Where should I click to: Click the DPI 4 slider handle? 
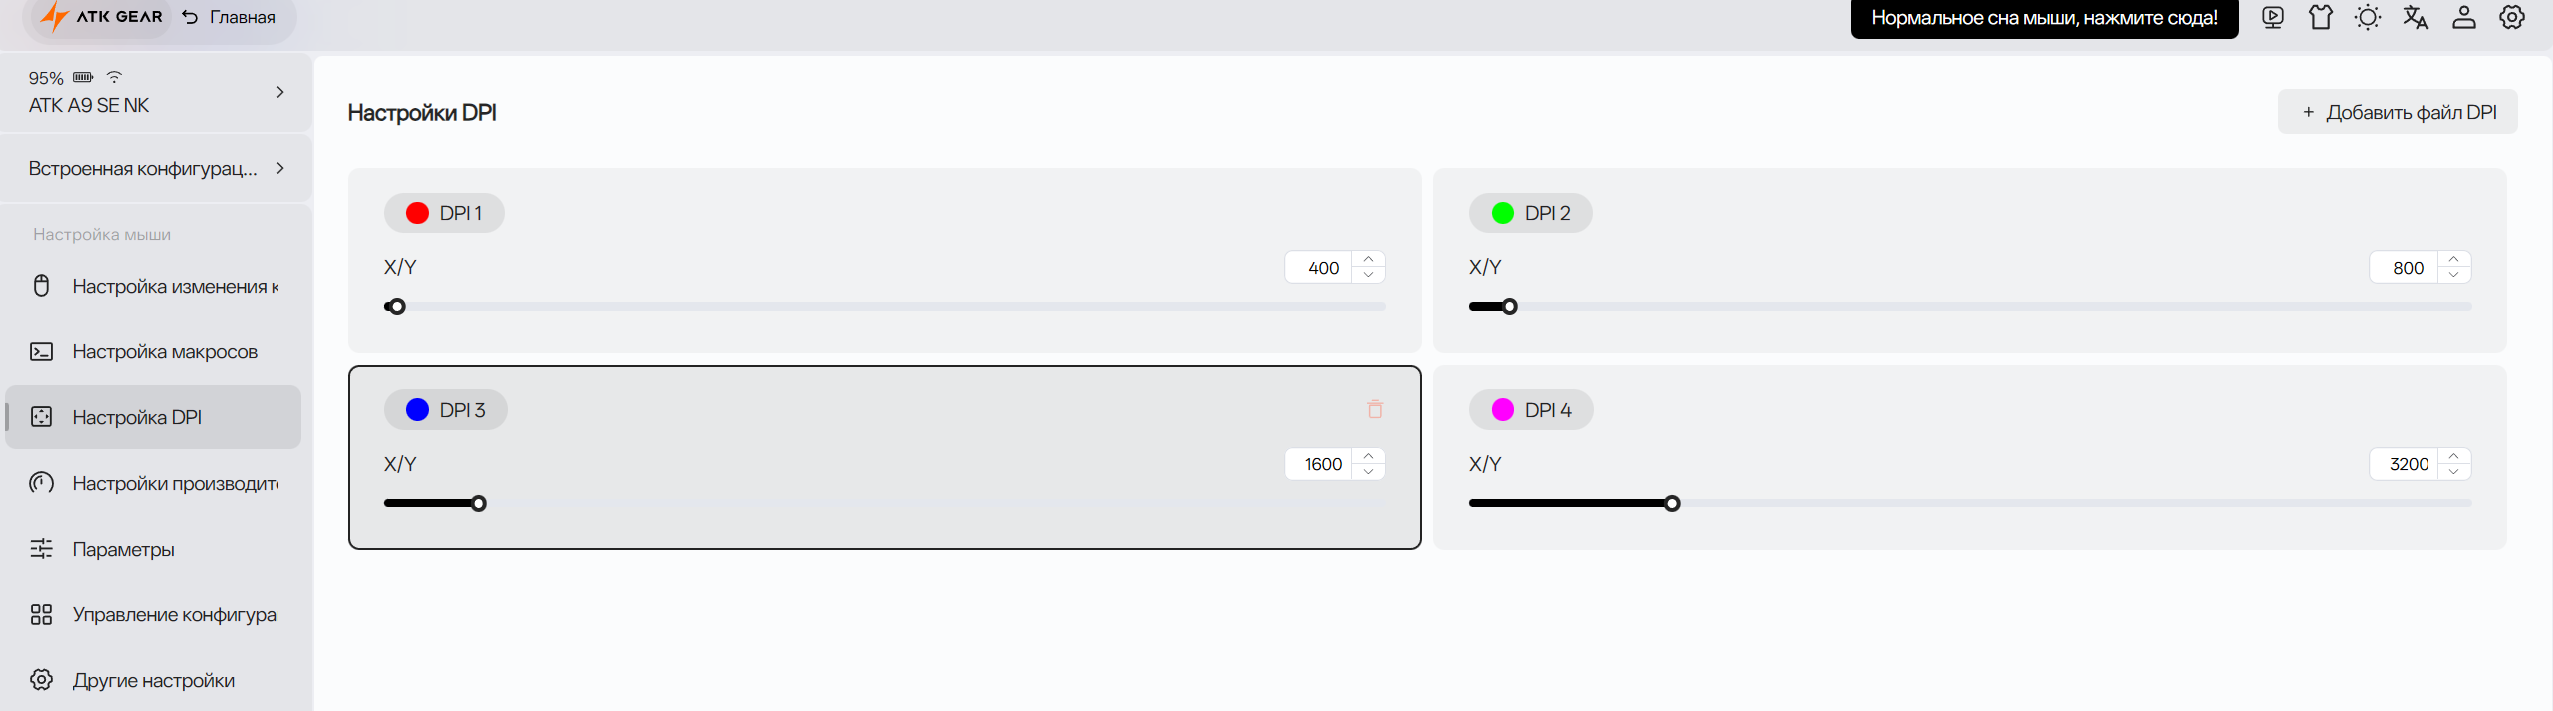1672,503
